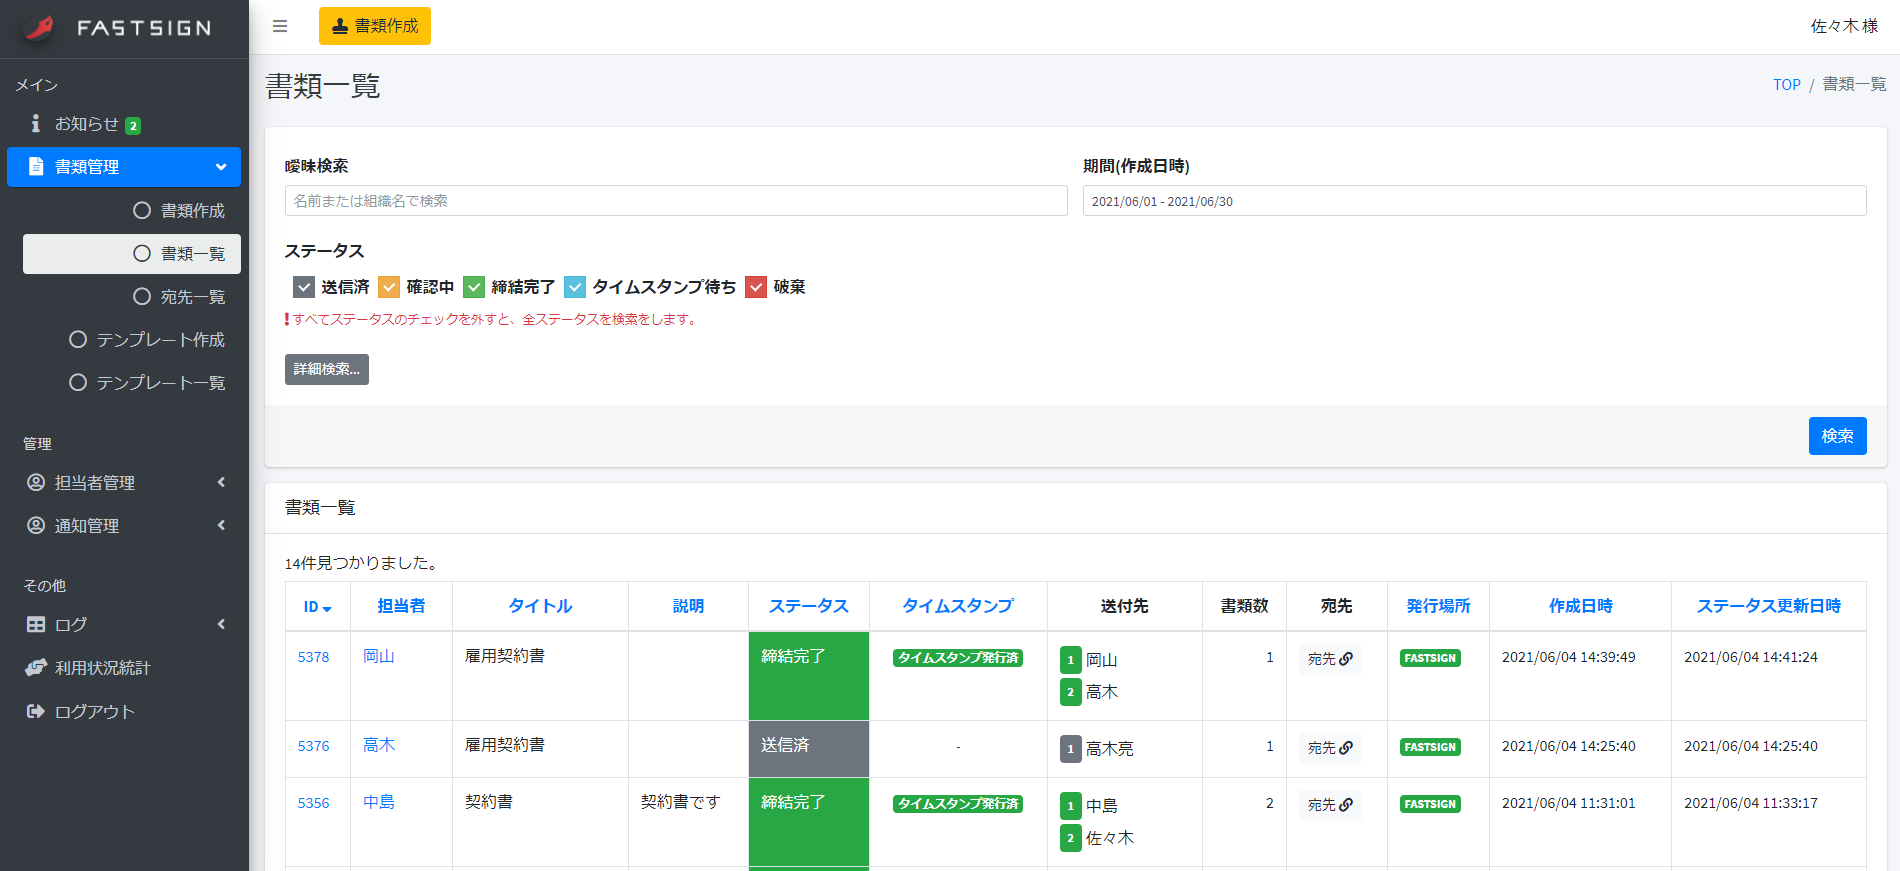Toggle the 締結完了 status checkbox
Viewport: 1900px width, 871px height.
tap(474, 288)
